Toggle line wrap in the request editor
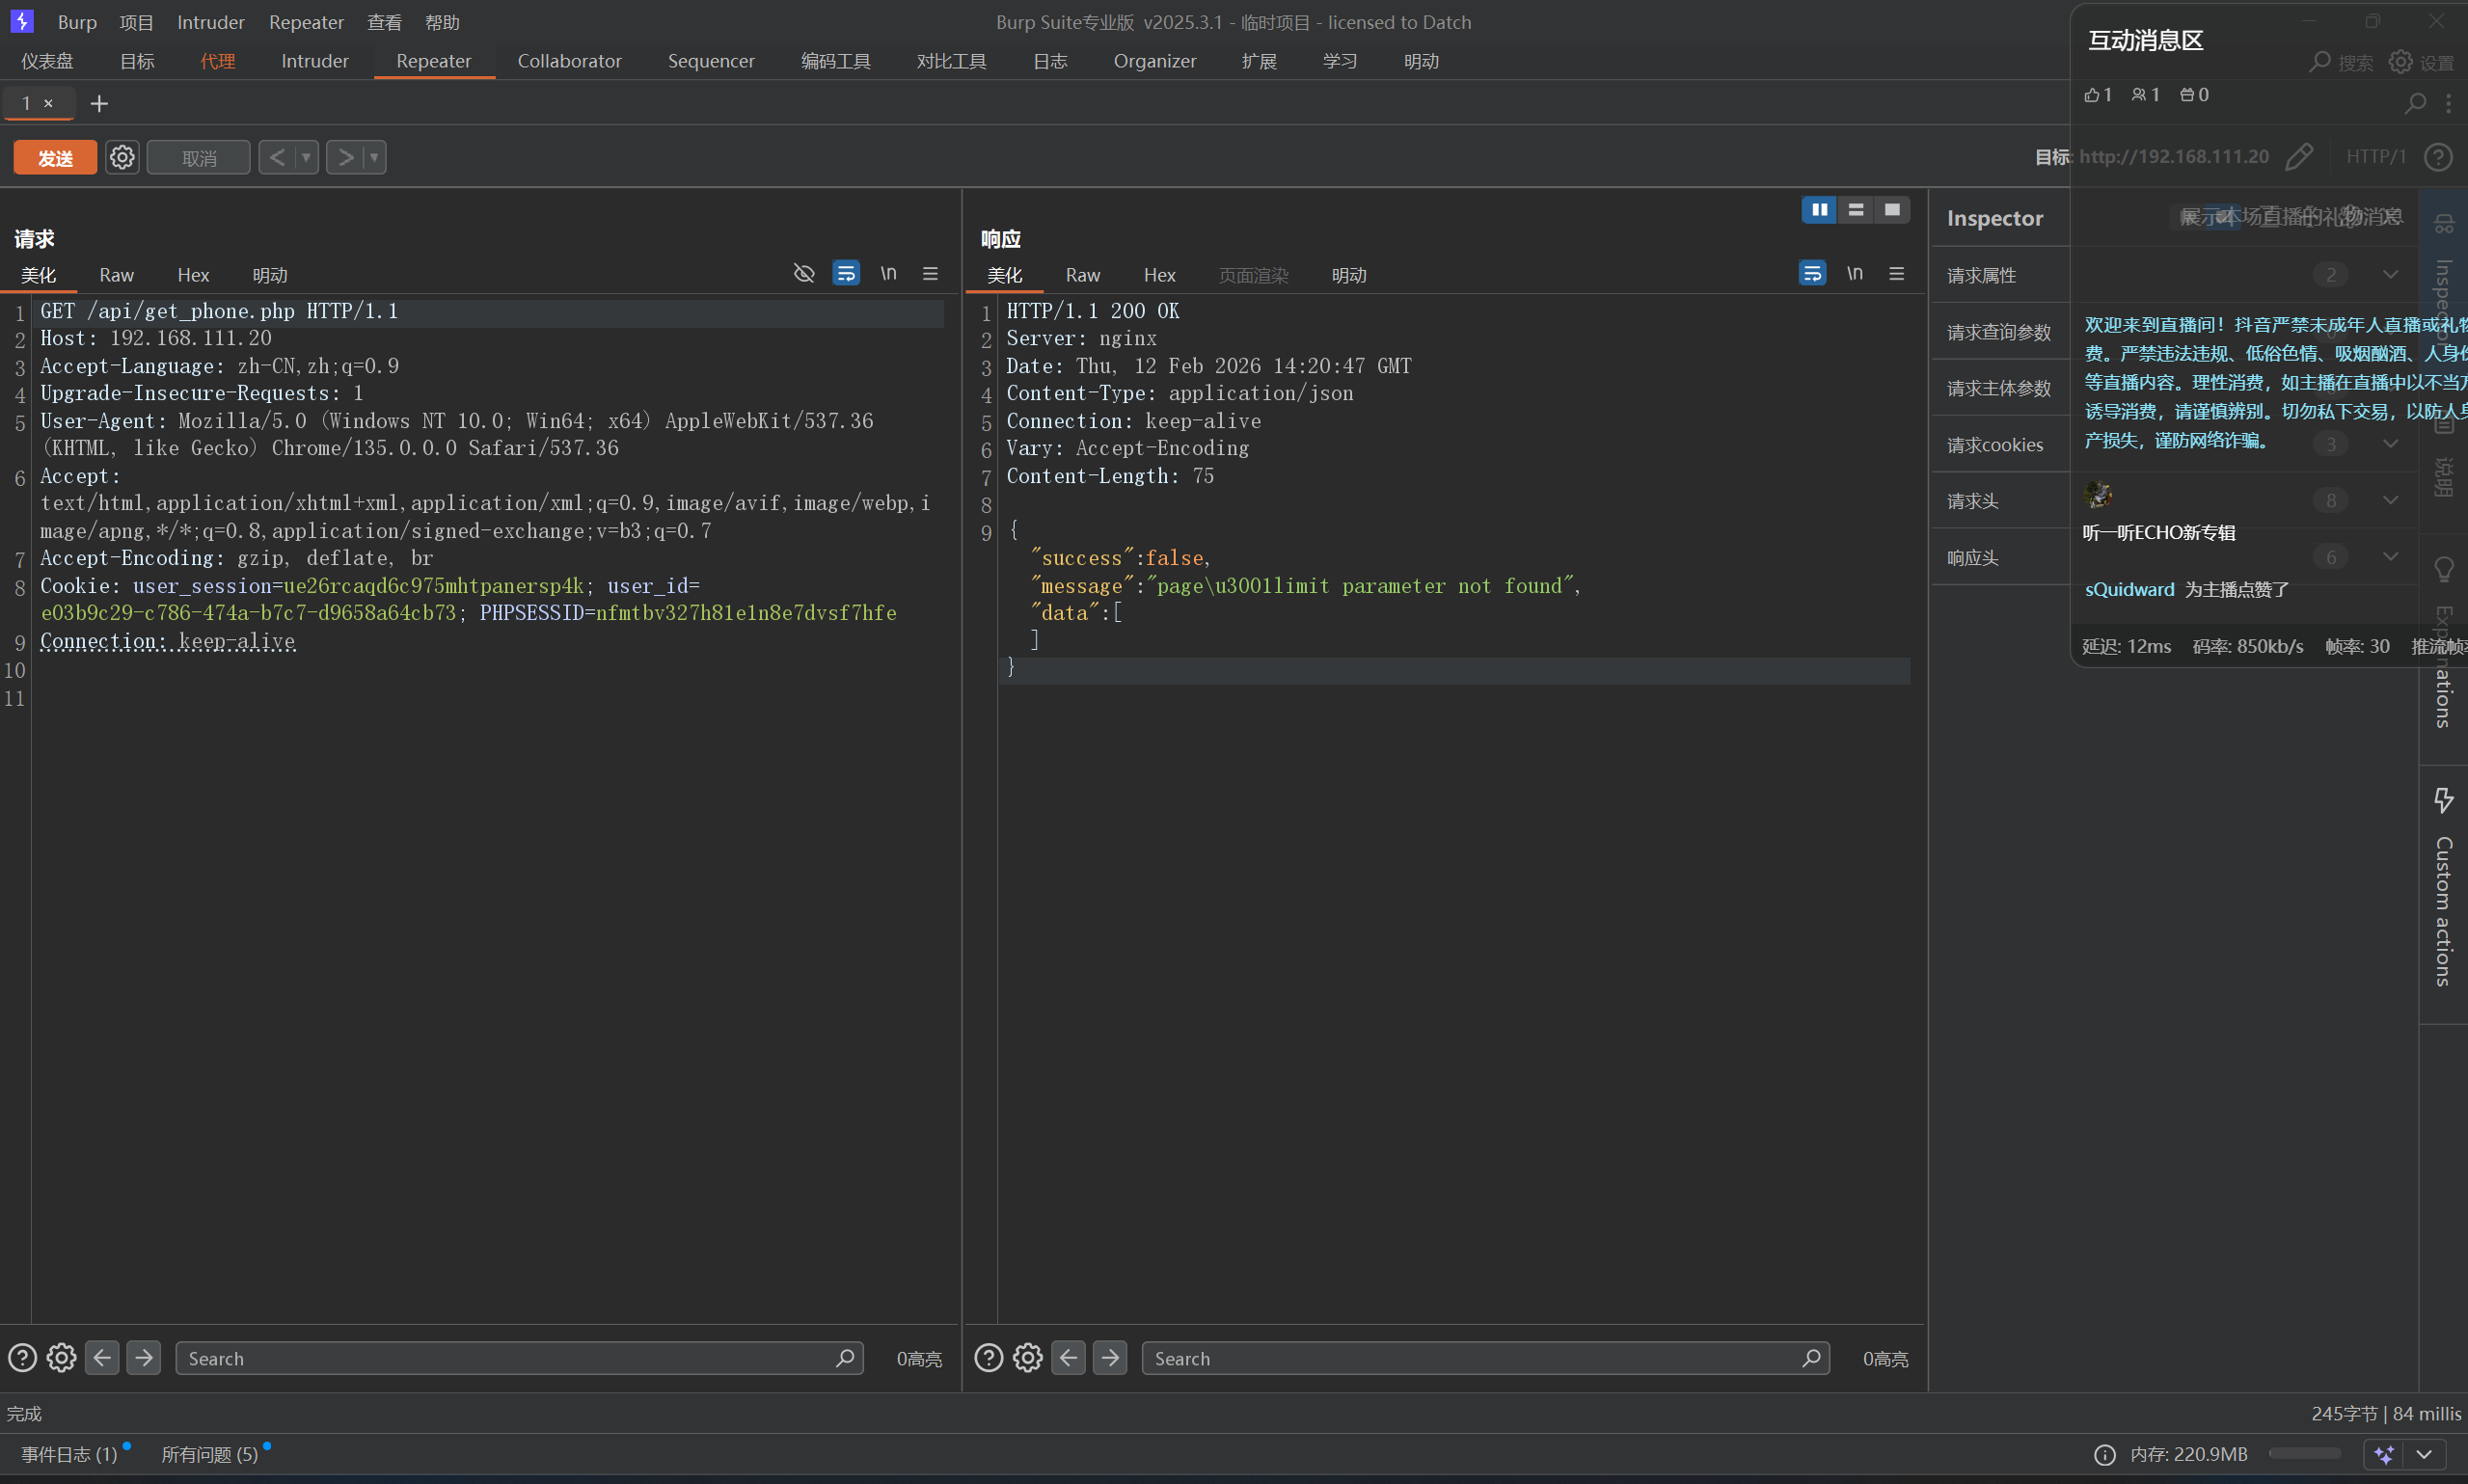Image resolution: width=2468 pixels, height=1484 pixels. (846, 273)
